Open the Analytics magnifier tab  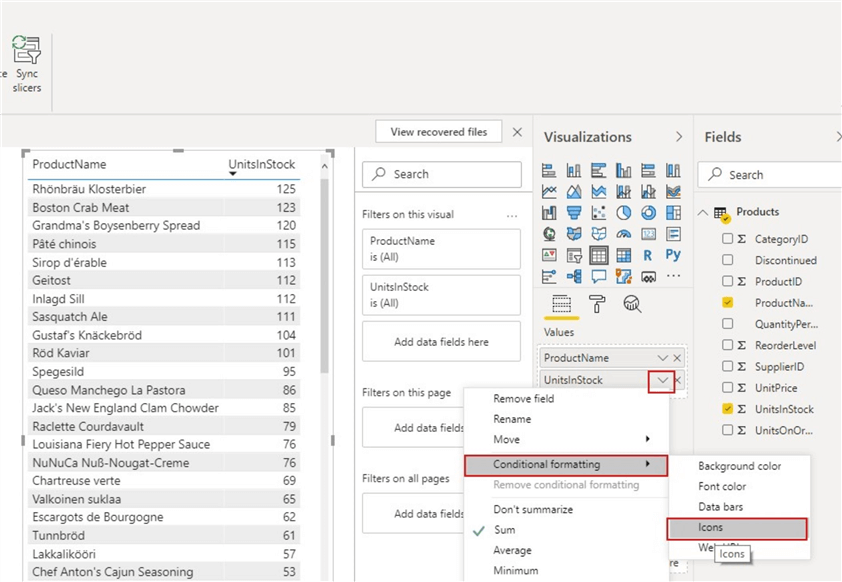coord(632,304)
